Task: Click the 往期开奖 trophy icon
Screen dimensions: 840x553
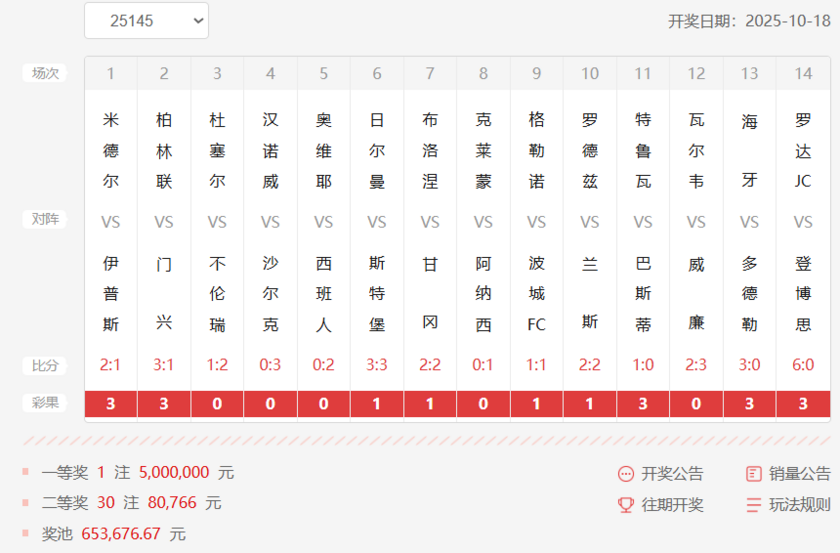Action: (626, 505)
